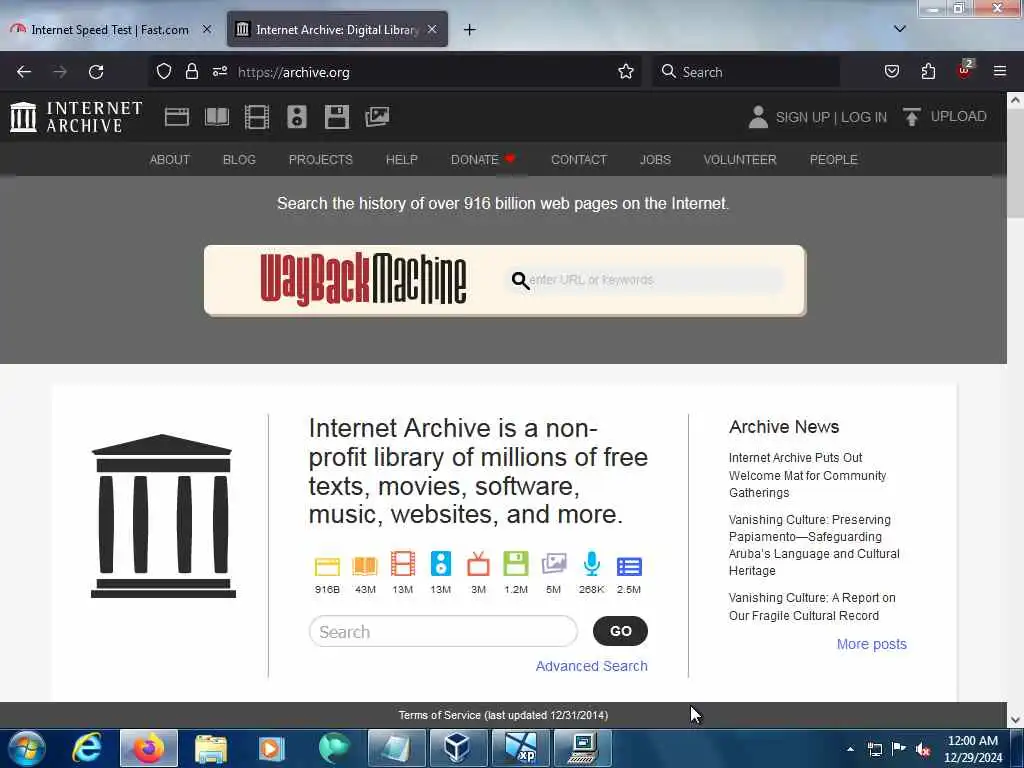Open the More posts link

click(x=872, y=644)
